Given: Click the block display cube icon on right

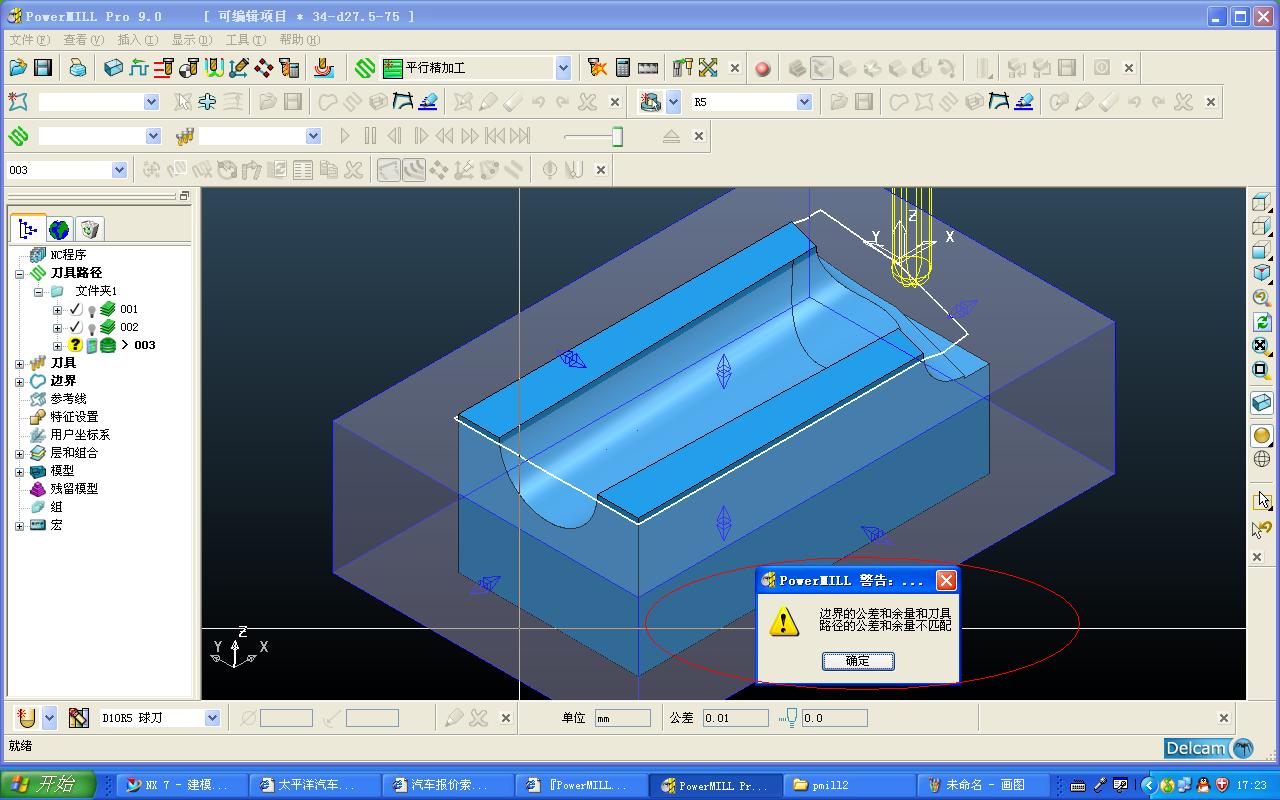Looking at the screenshot, I should tap(1261, 403).
